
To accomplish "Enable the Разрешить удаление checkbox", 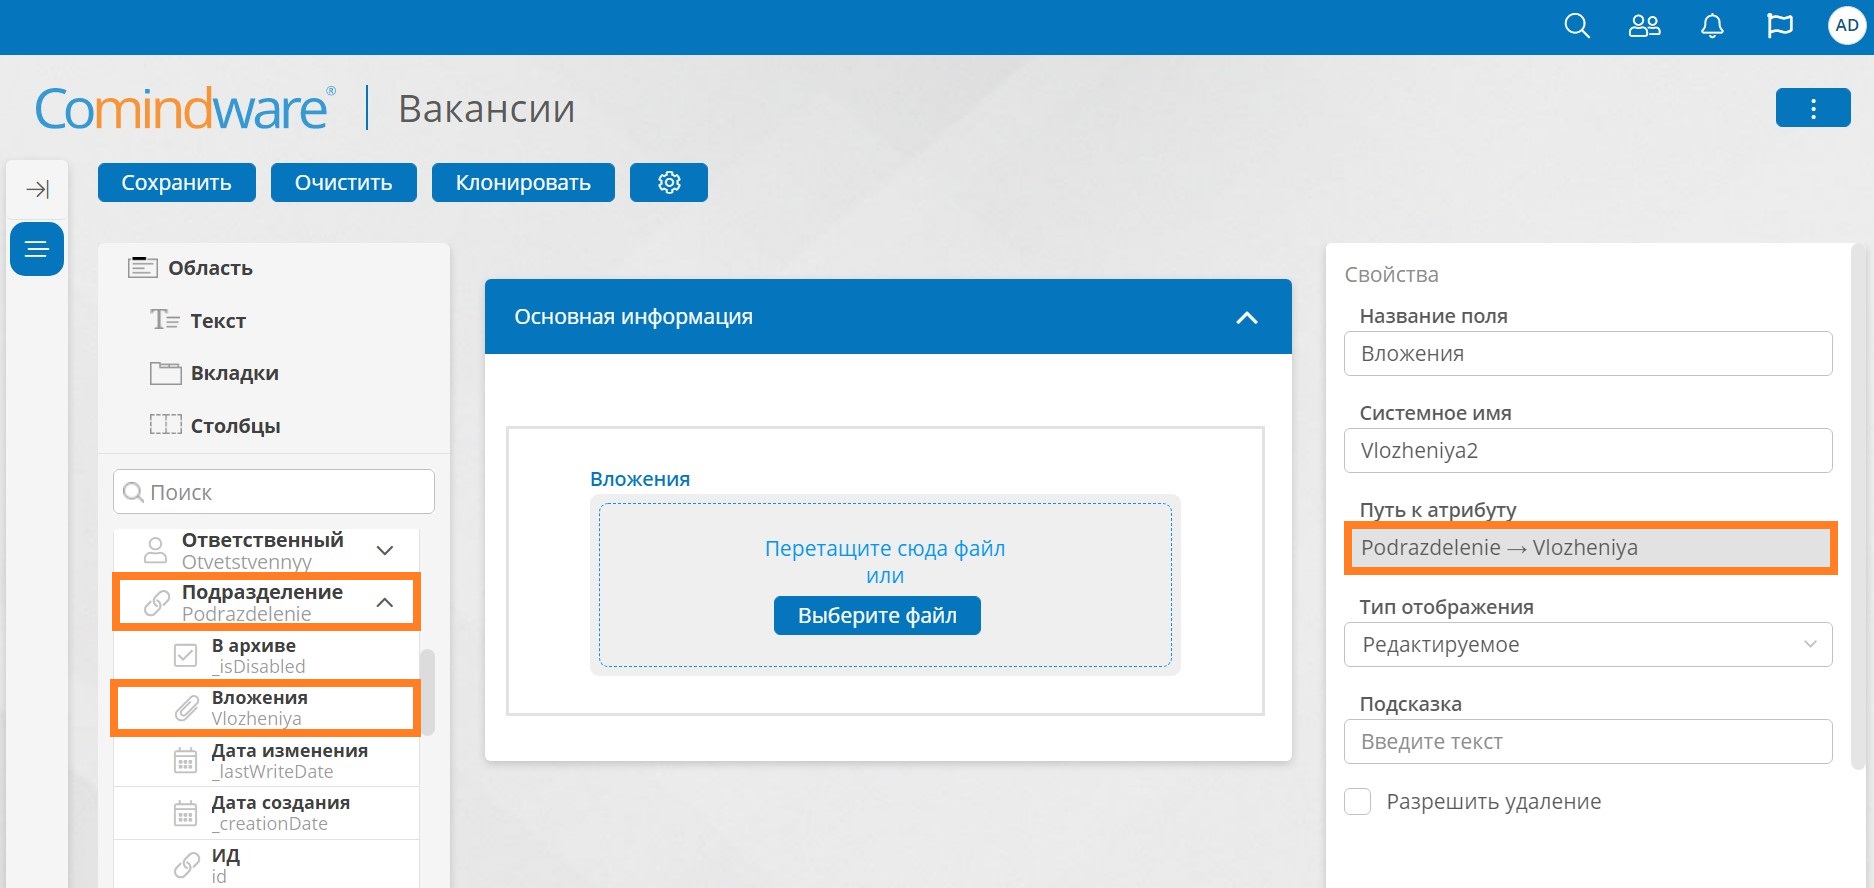I will (x=1357, y=801).
